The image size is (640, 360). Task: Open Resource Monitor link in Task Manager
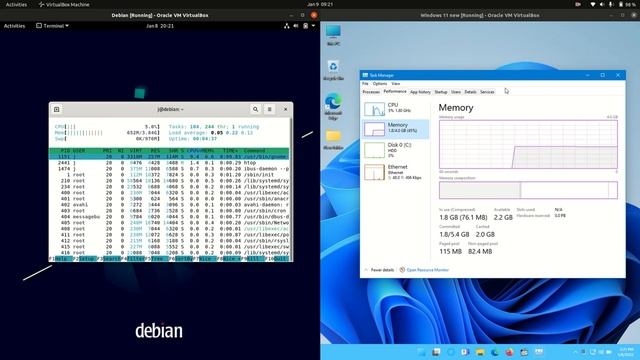point(424,270)
